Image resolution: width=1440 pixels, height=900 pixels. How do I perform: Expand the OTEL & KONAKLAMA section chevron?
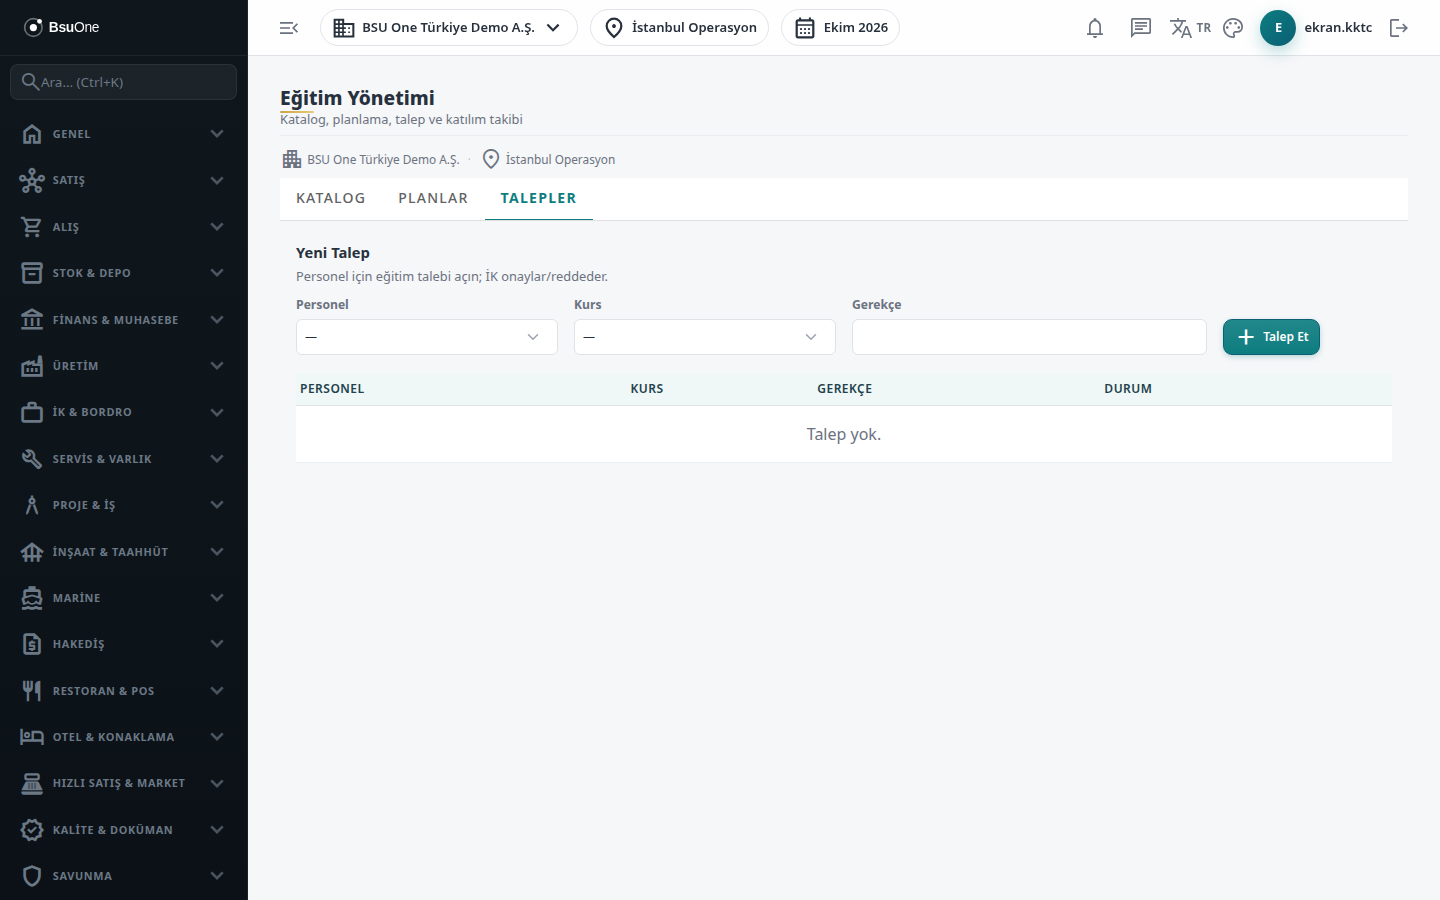click(x=217, y=737)
